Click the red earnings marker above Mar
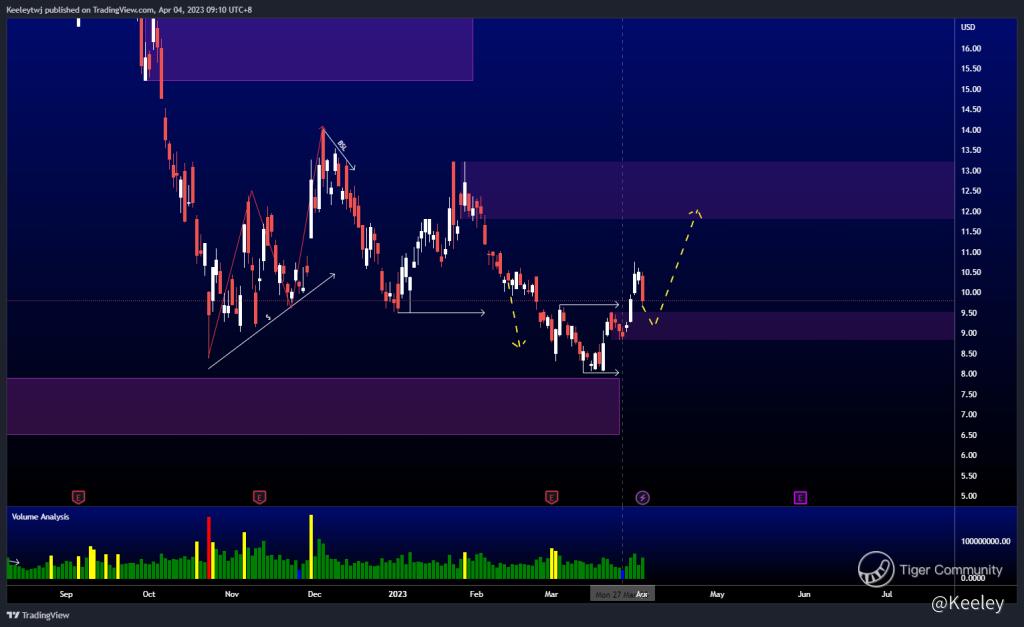The width and height of the screenshot is (1024, 627). [551, 498]
